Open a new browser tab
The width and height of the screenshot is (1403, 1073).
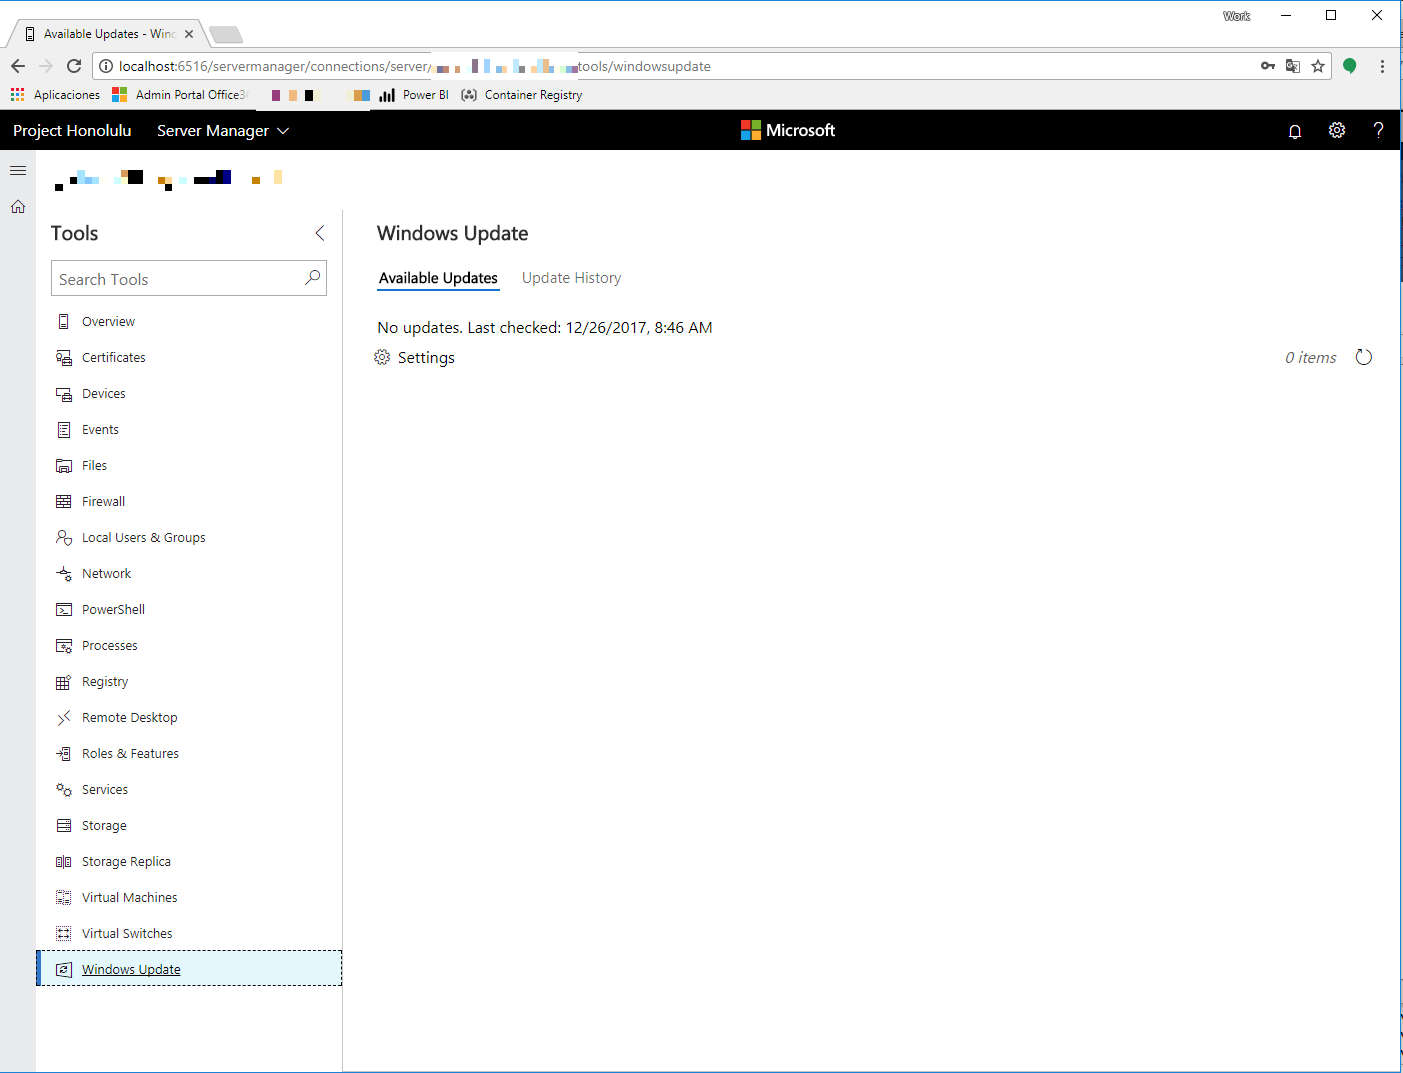point(226,35)
